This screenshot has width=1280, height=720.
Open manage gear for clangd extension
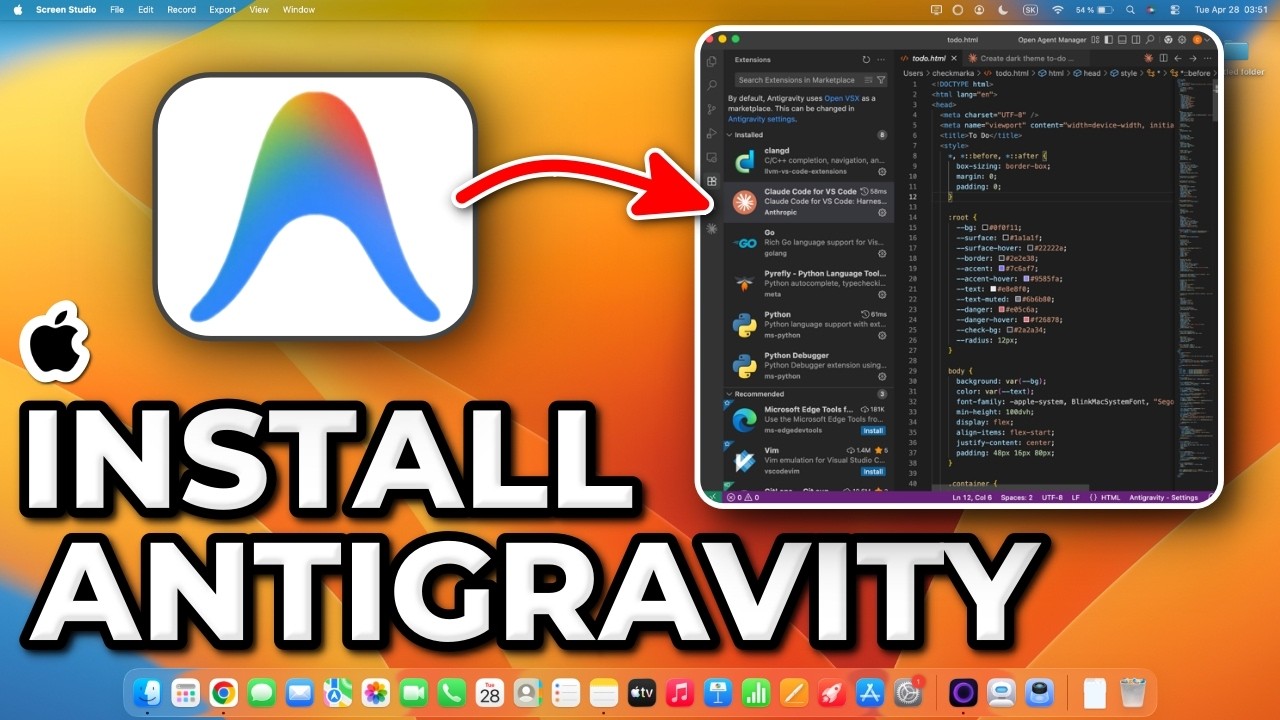coord(882,172)
